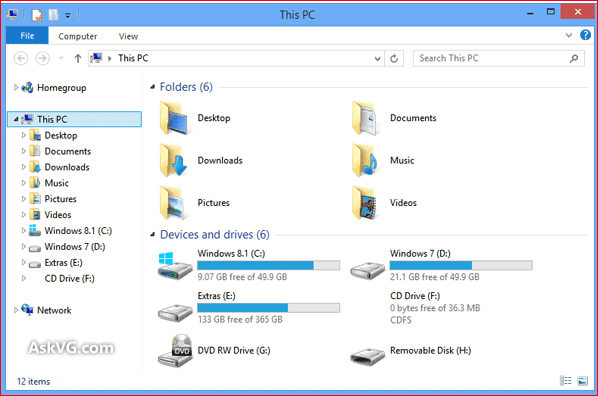Open Customize Quick Access Toolbar dropdown
The width and height of the screenshot is (598, 396).
pyautogui.click(x=68, y=16)
